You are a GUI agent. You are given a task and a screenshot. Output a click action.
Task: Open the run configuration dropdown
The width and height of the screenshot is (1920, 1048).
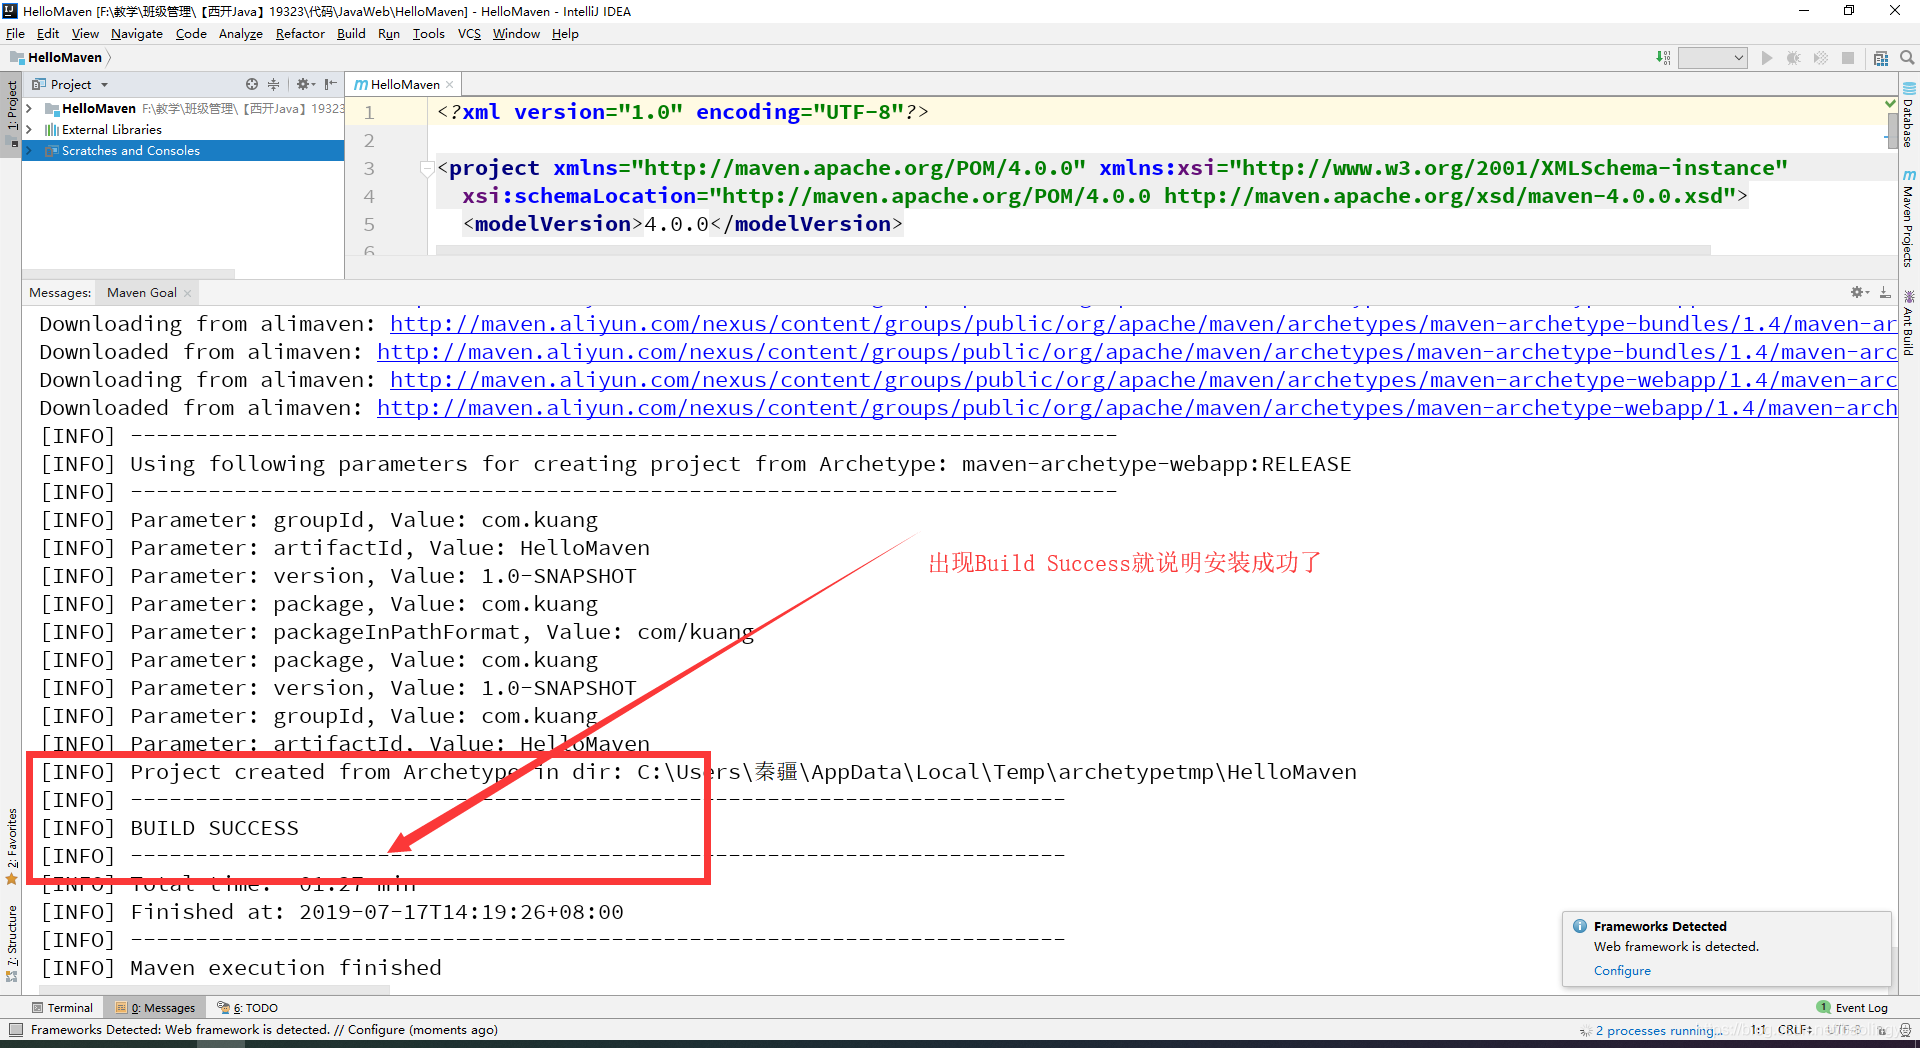tap(1712, 58)
